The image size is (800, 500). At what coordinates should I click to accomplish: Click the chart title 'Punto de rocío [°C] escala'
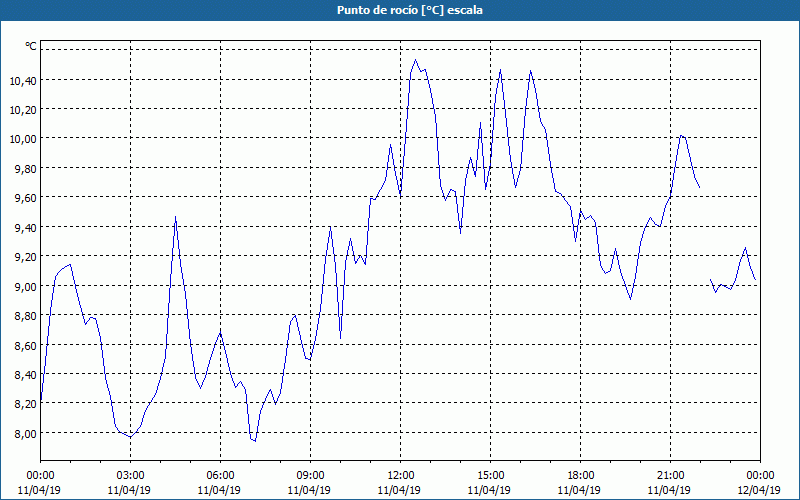[x=410, y=10]
